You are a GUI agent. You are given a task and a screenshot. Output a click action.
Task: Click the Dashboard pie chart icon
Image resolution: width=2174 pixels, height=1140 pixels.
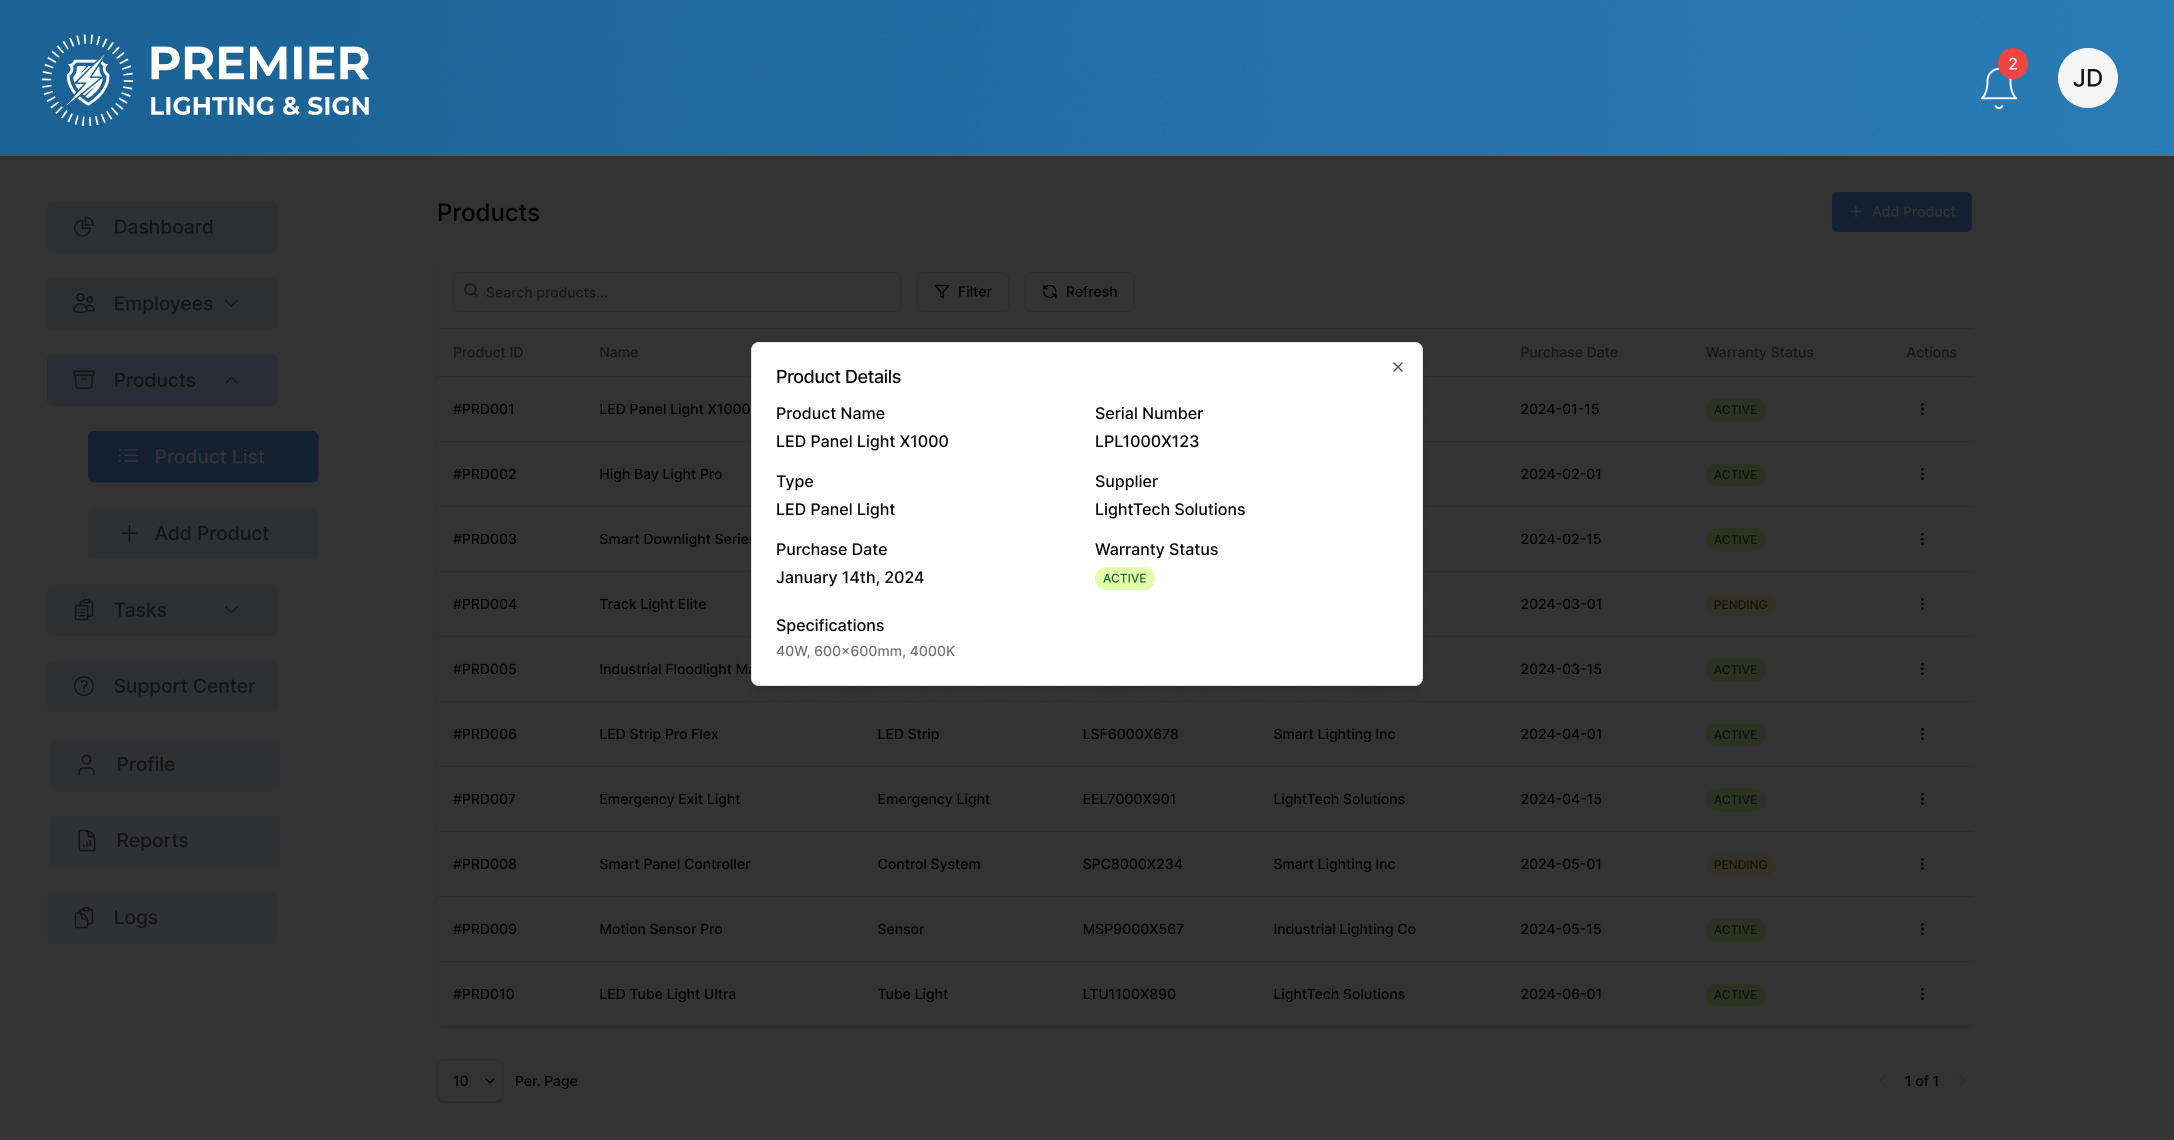coord(84,227)
